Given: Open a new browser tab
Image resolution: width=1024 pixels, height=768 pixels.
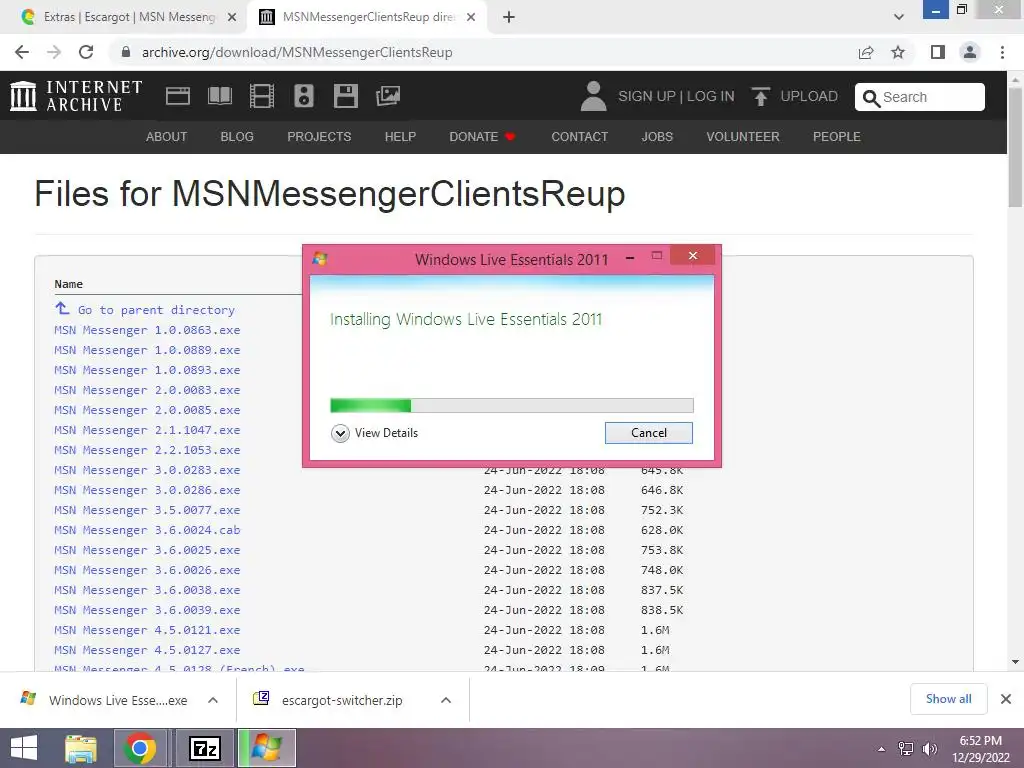Looking at the screenshot, I should [x=509, y=17].
